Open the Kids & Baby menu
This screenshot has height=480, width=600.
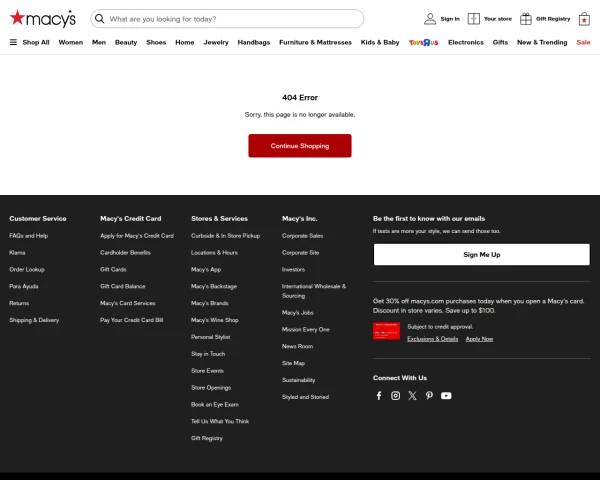[380, 42]
